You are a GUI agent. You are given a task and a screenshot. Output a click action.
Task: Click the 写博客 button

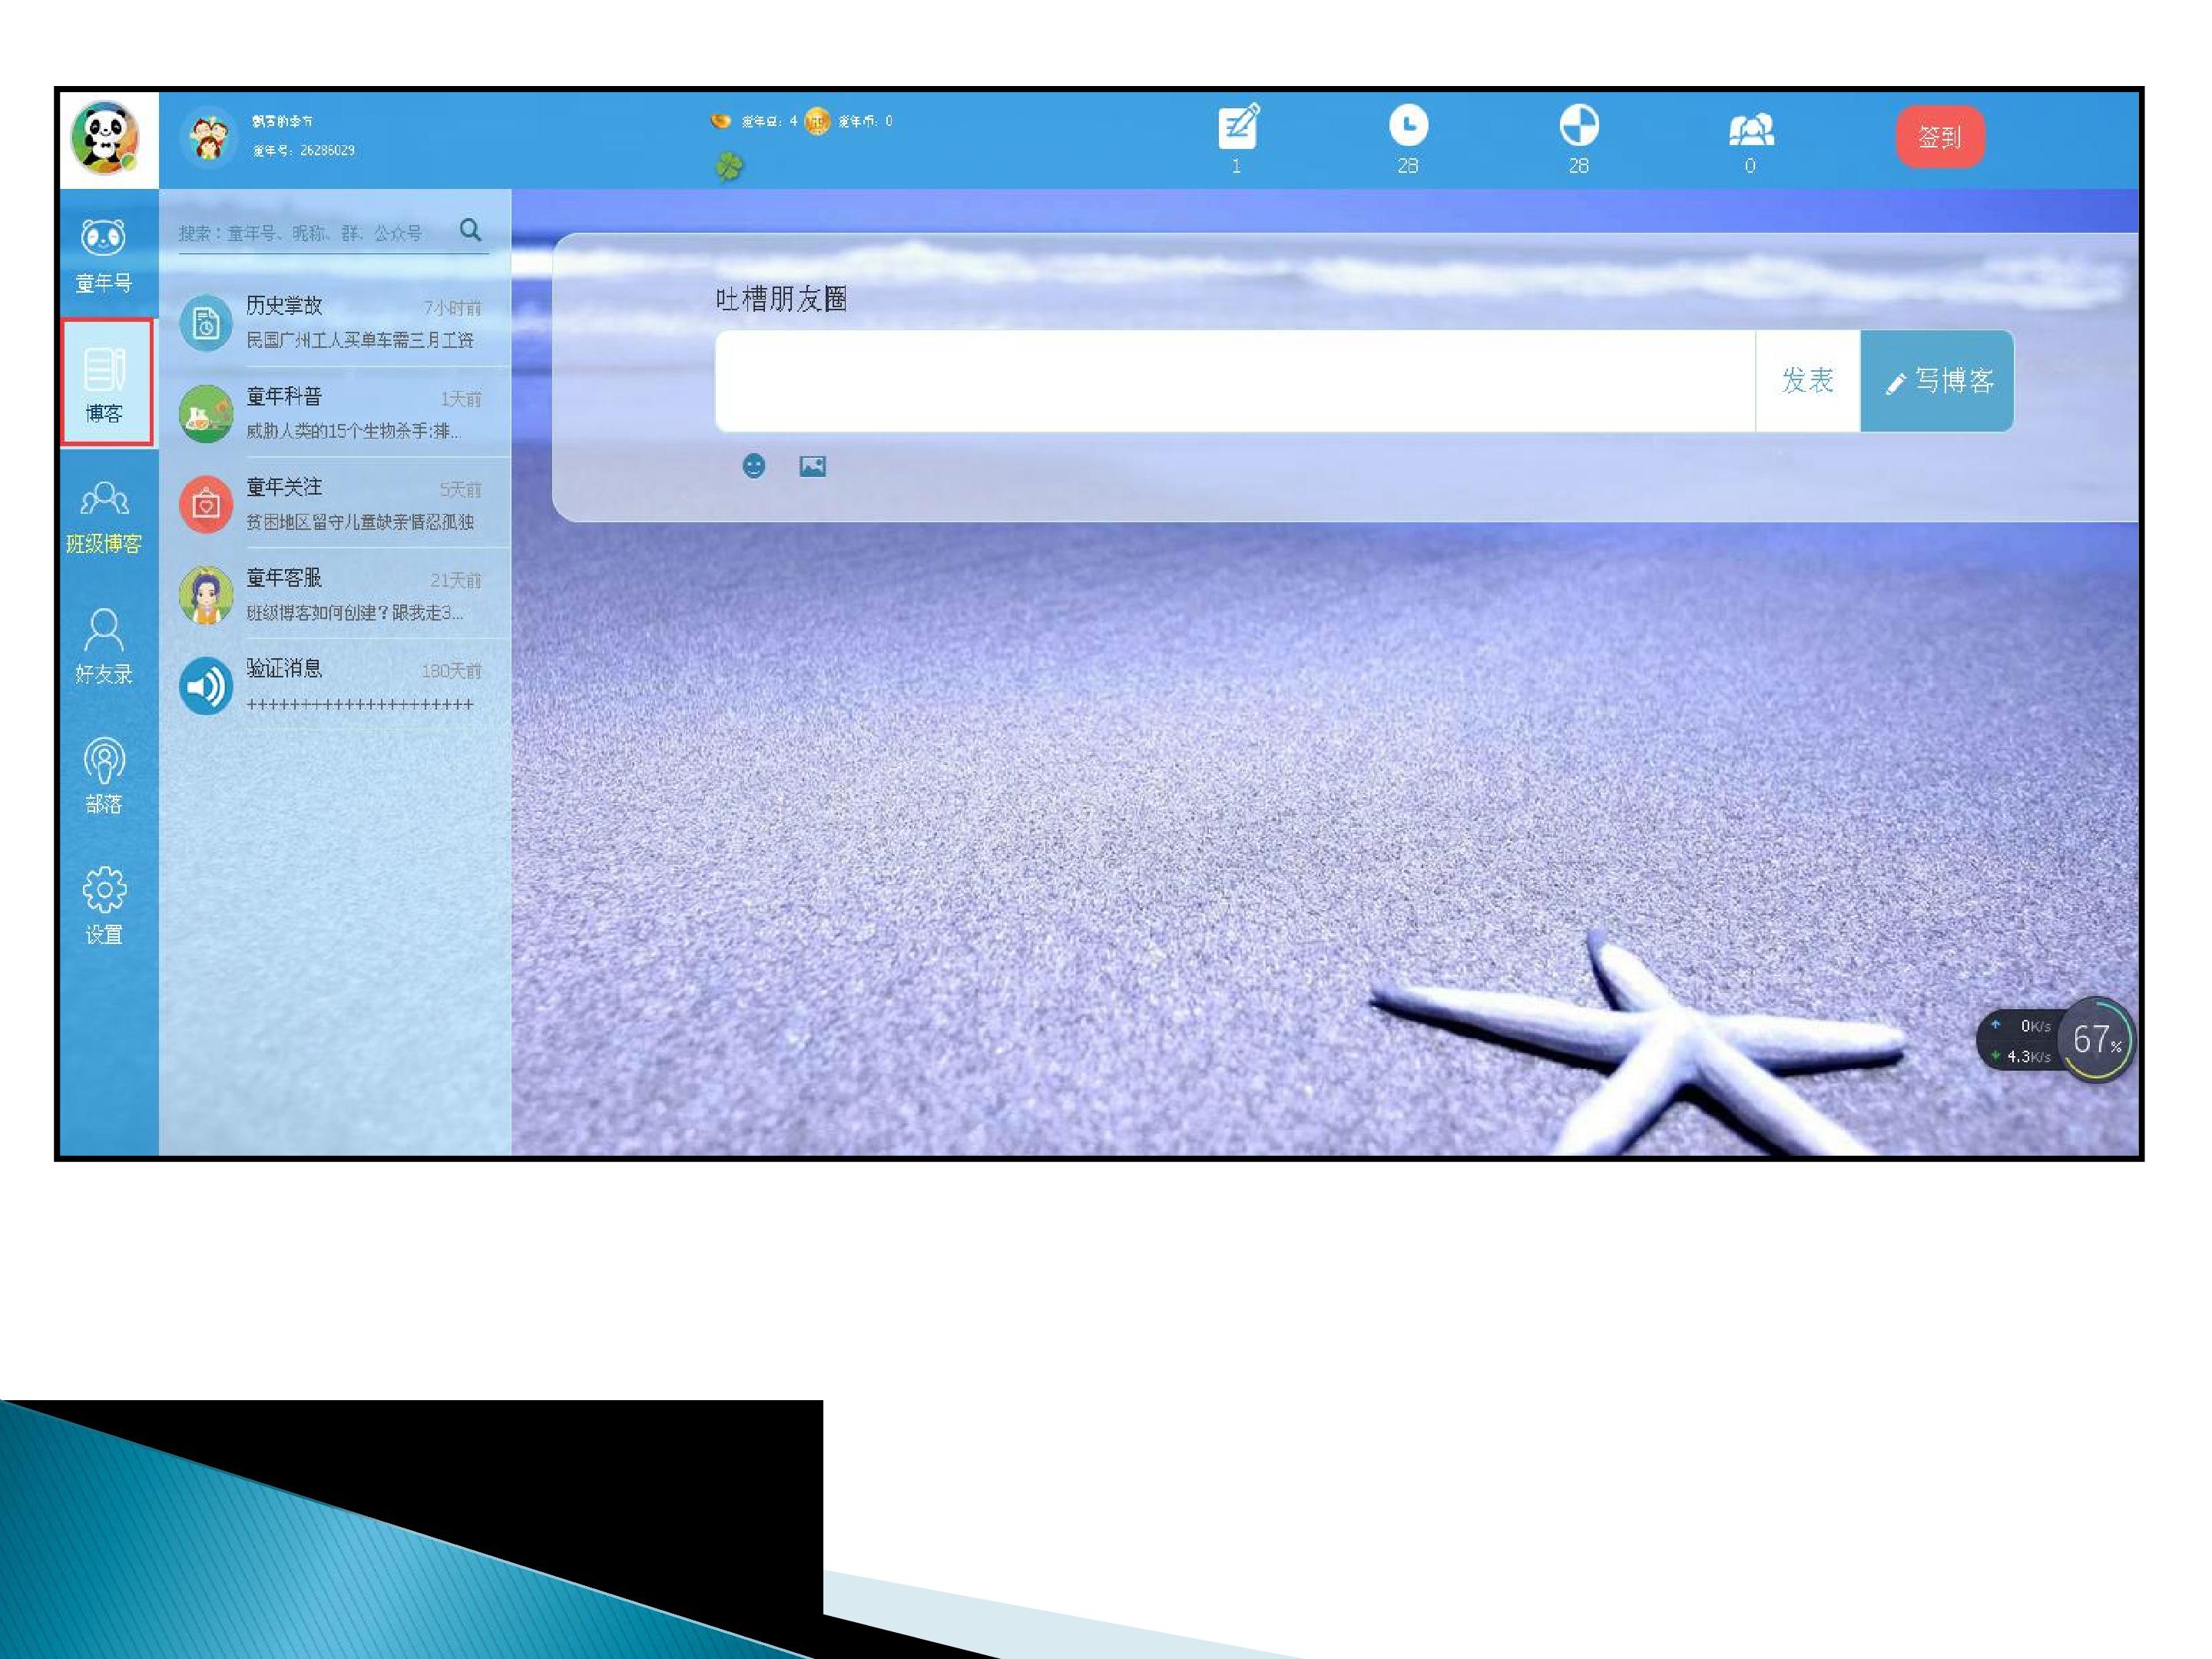1937,381
